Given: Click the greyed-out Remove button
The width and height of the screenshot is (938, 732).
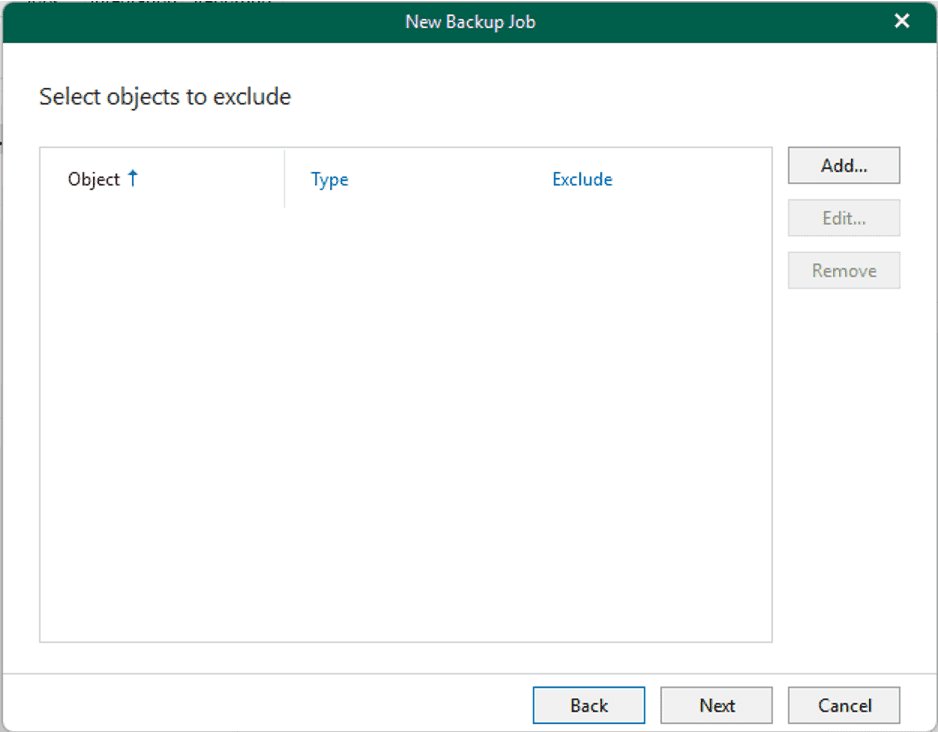Looking at the screenshot, I should tap(843, 270).
